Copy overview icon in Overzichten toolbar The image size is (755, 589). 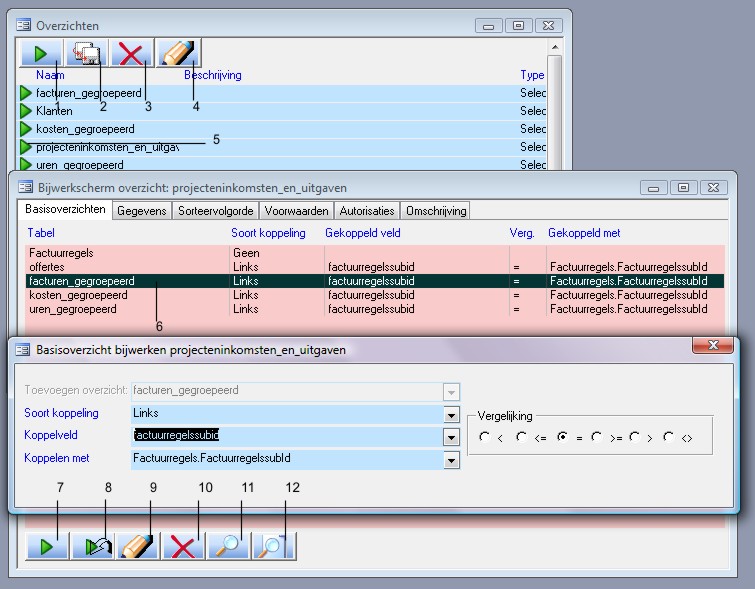(x=86, y=53)
